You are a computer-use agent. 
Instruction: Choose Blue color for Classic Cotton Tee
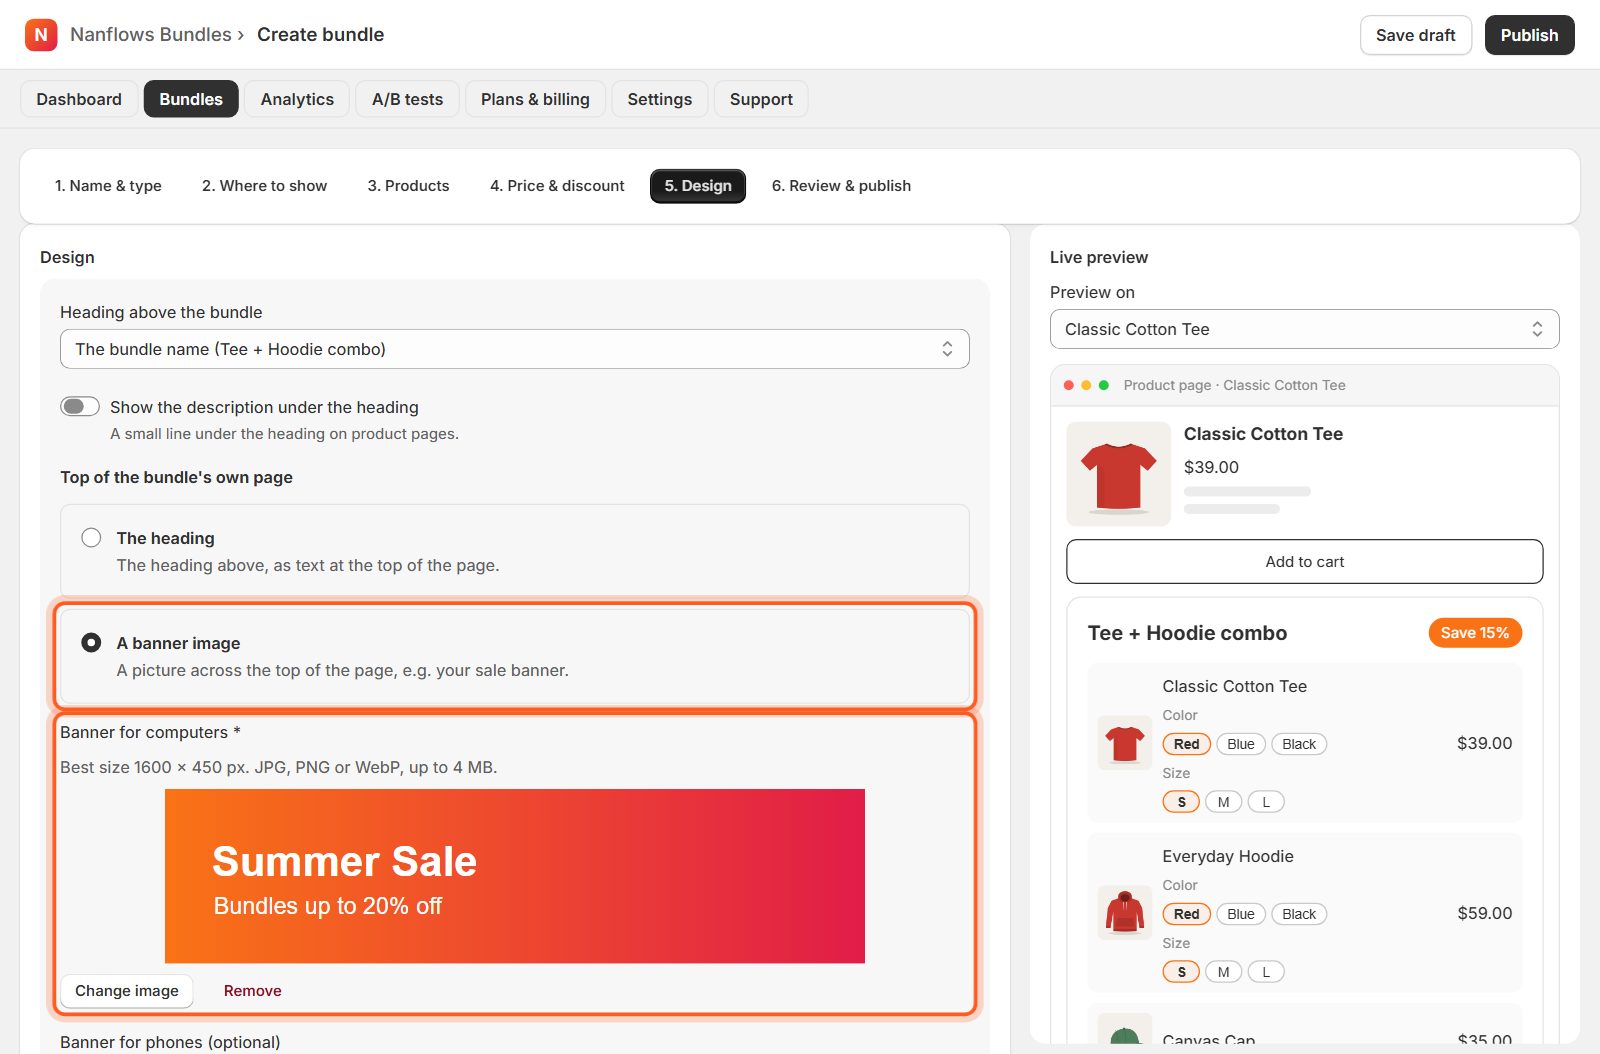1241,744
